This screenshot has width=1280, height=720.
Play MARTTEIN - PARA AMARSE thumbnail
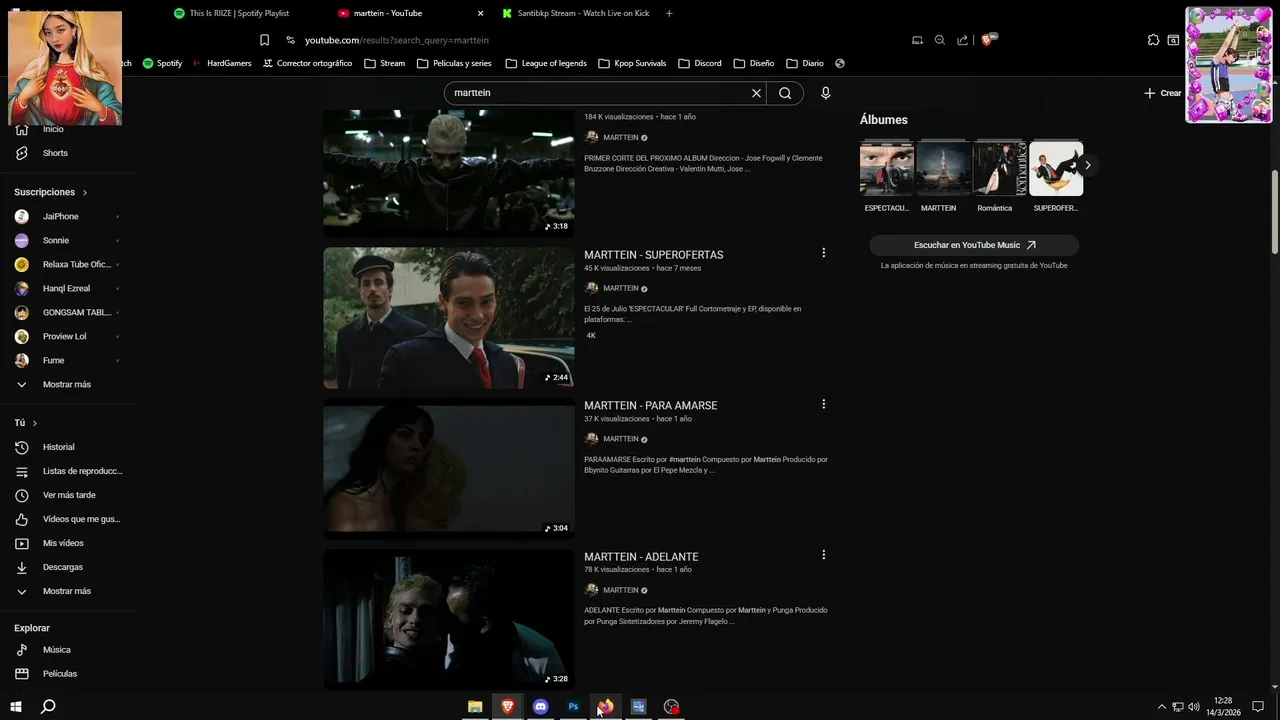click(449, 469)
